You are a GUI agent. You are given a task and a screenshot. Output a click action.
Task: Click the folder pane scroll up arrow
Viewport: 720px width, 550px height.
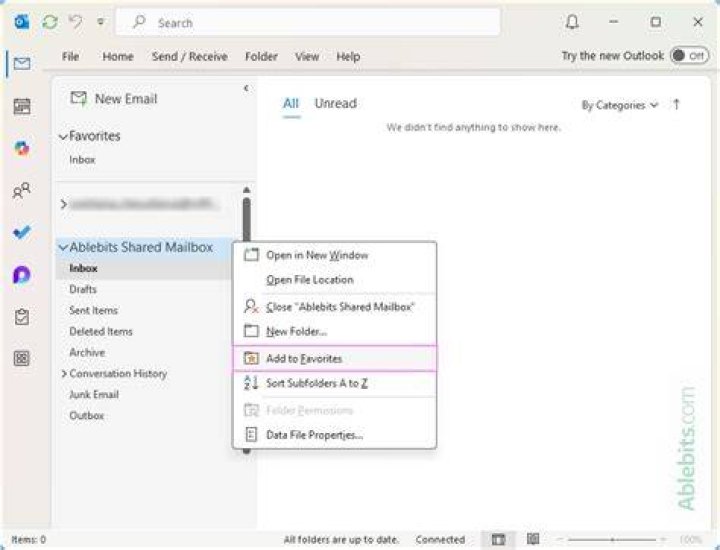(247, 190)
